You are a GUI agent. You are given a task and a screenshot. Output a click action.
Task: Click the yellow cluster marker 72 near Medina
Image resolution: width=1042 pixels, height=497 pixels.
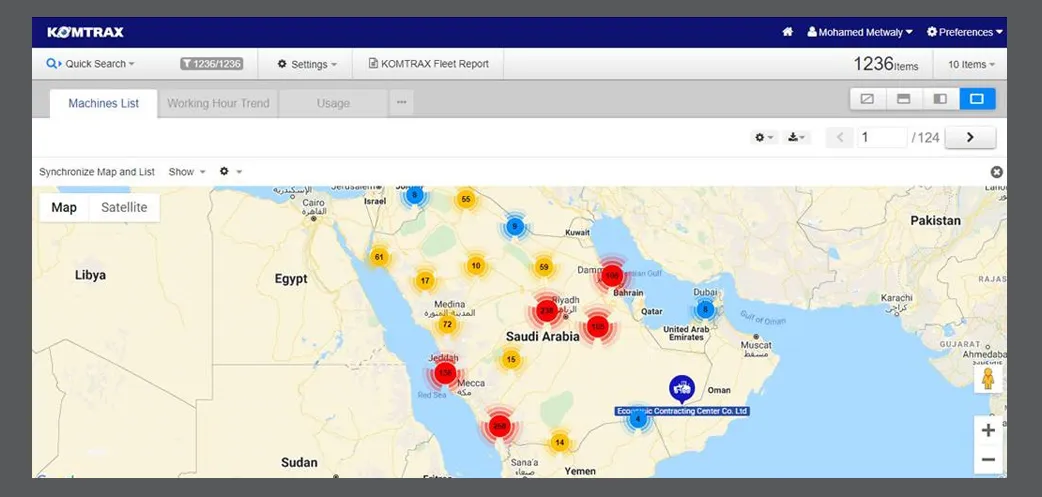point(447,325)
